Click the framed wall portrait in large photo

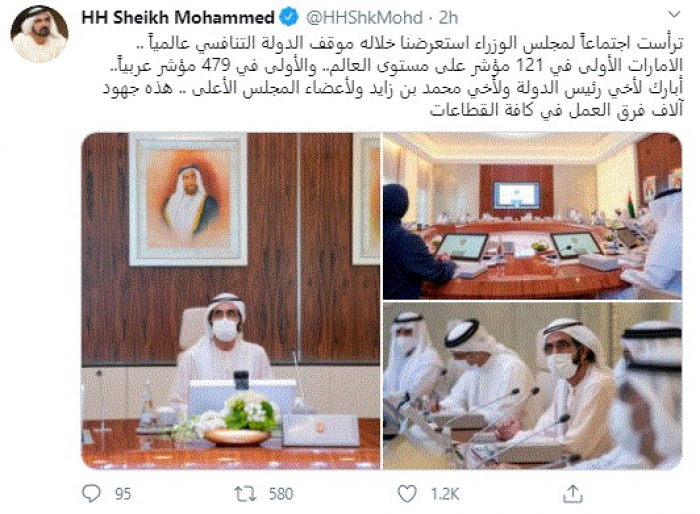tap(188, 199)
